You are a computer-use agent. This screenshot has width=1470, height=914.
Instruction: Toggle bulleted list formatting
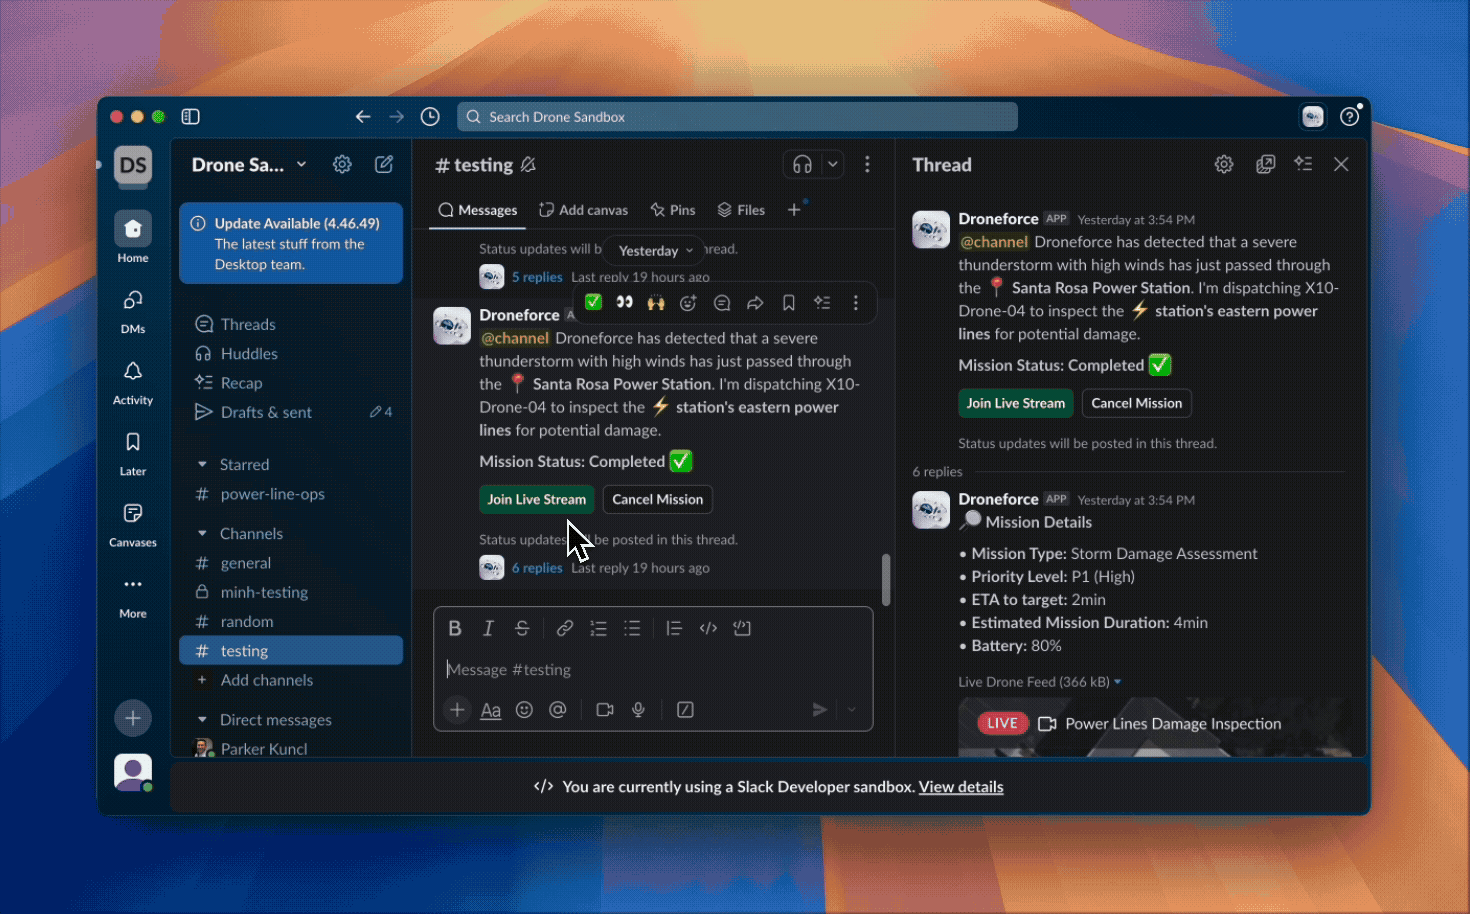click(x=632, y=628)
